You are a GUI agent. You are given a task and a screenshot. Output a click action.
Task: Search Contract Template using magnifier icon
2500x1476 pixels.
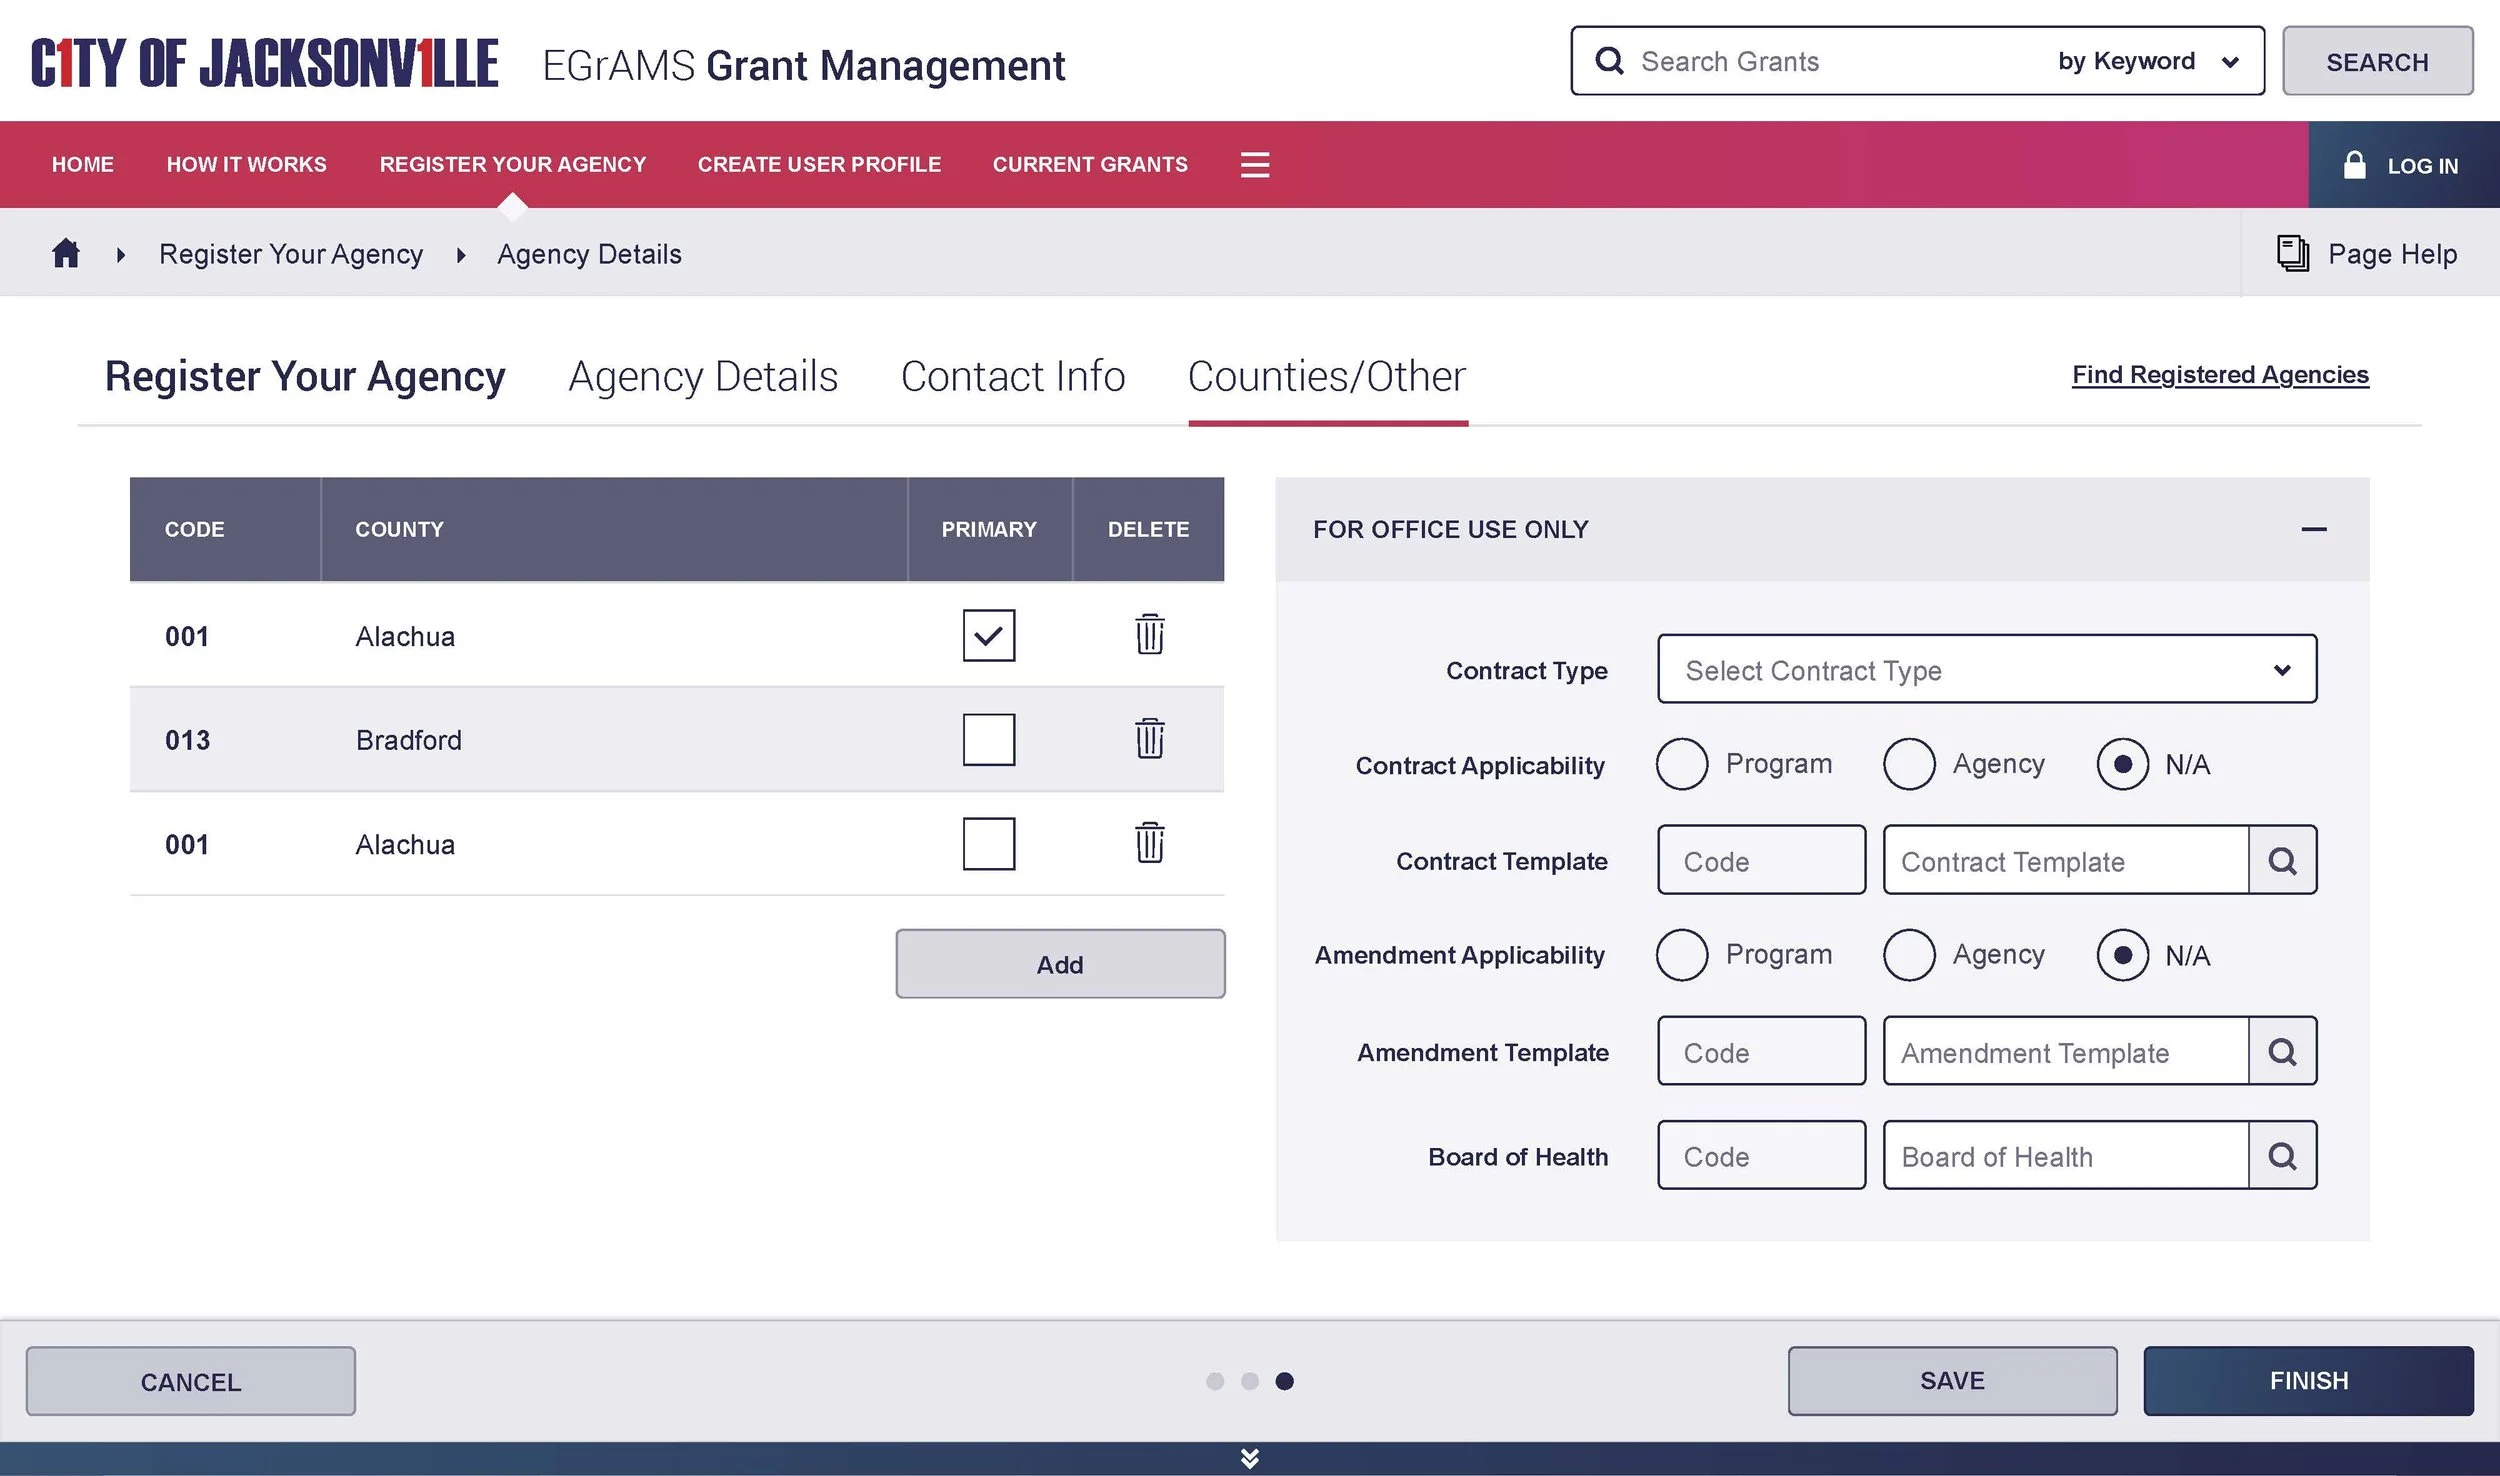(2281, 860)
